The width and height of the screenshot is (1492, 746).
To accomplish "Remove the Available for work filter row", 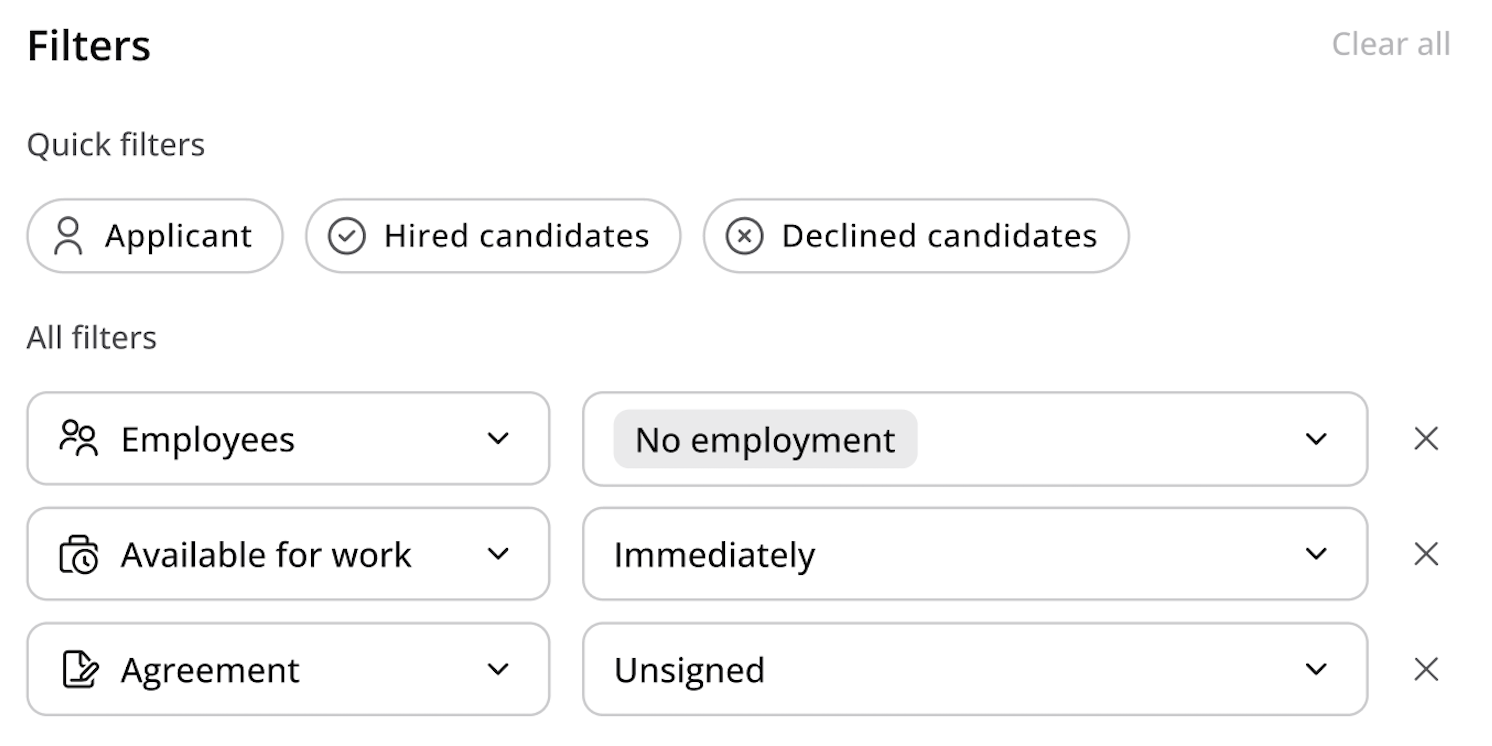I will pos(1426,554).
